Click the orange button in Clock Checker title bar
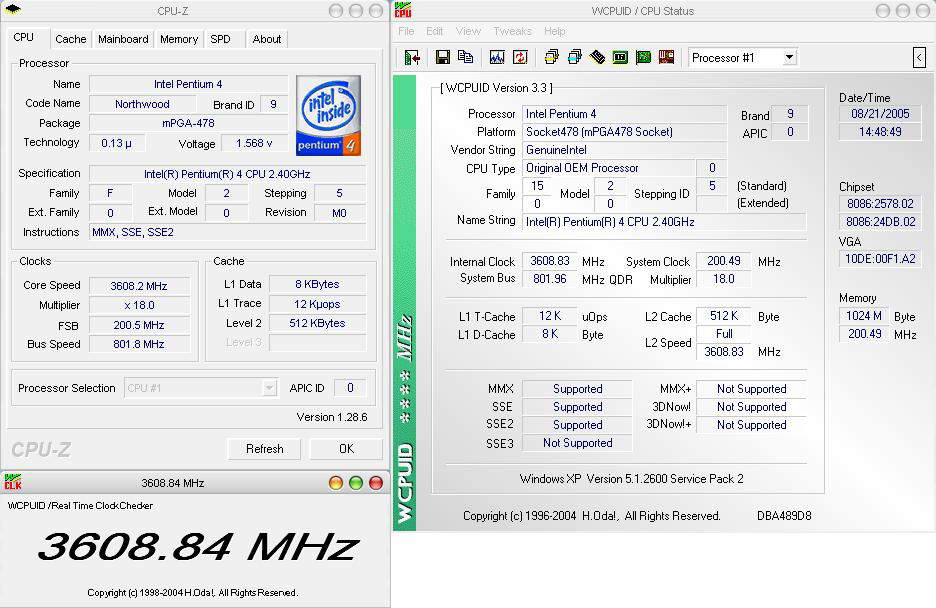Viewport: 936px width, 608px height. click(336, 483)
